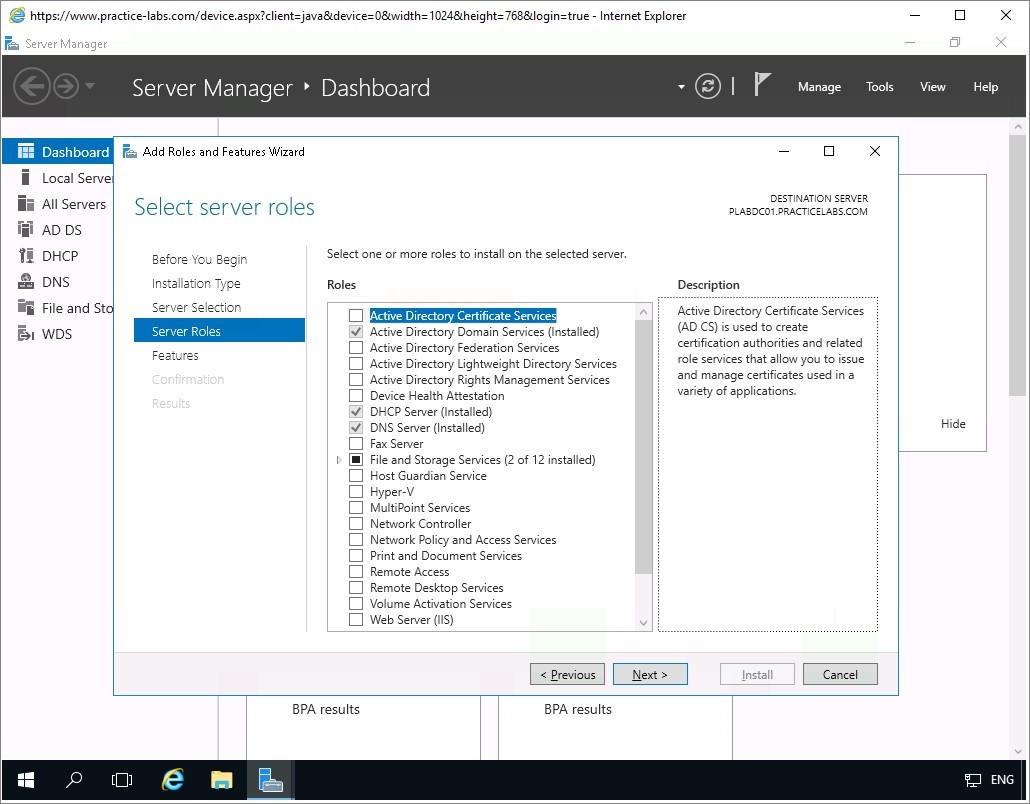Check the Network Controller role
Screen dimensions: 1030x804
[x=356, y=524]
